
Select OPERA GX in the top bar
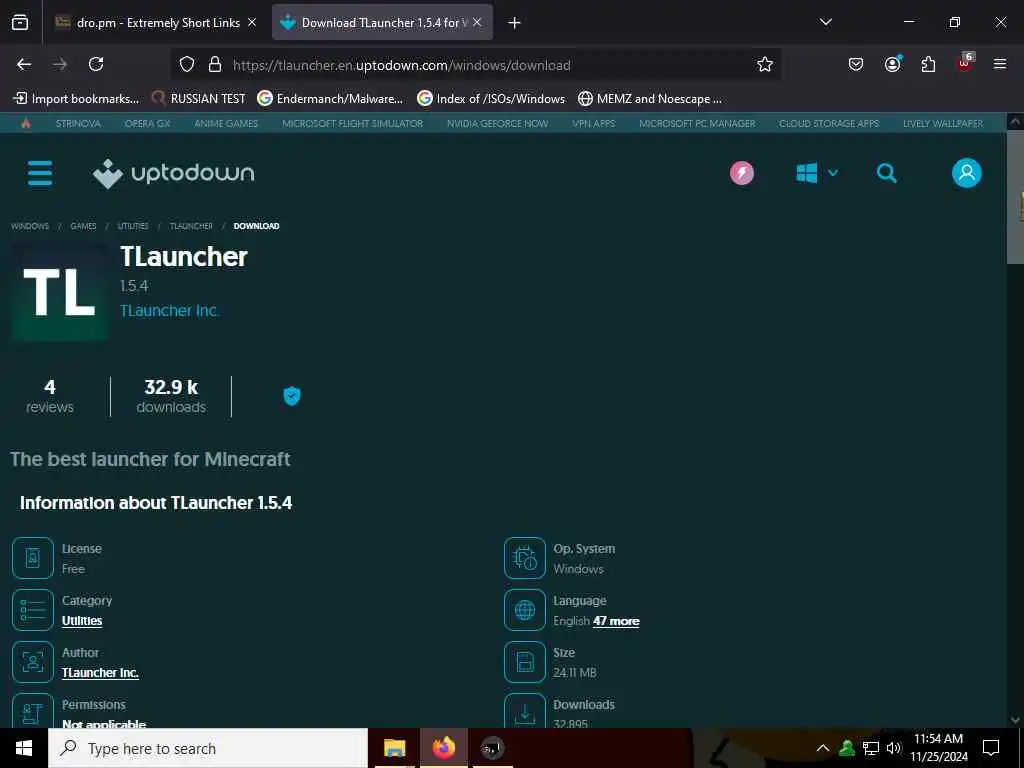coord(148,123)
